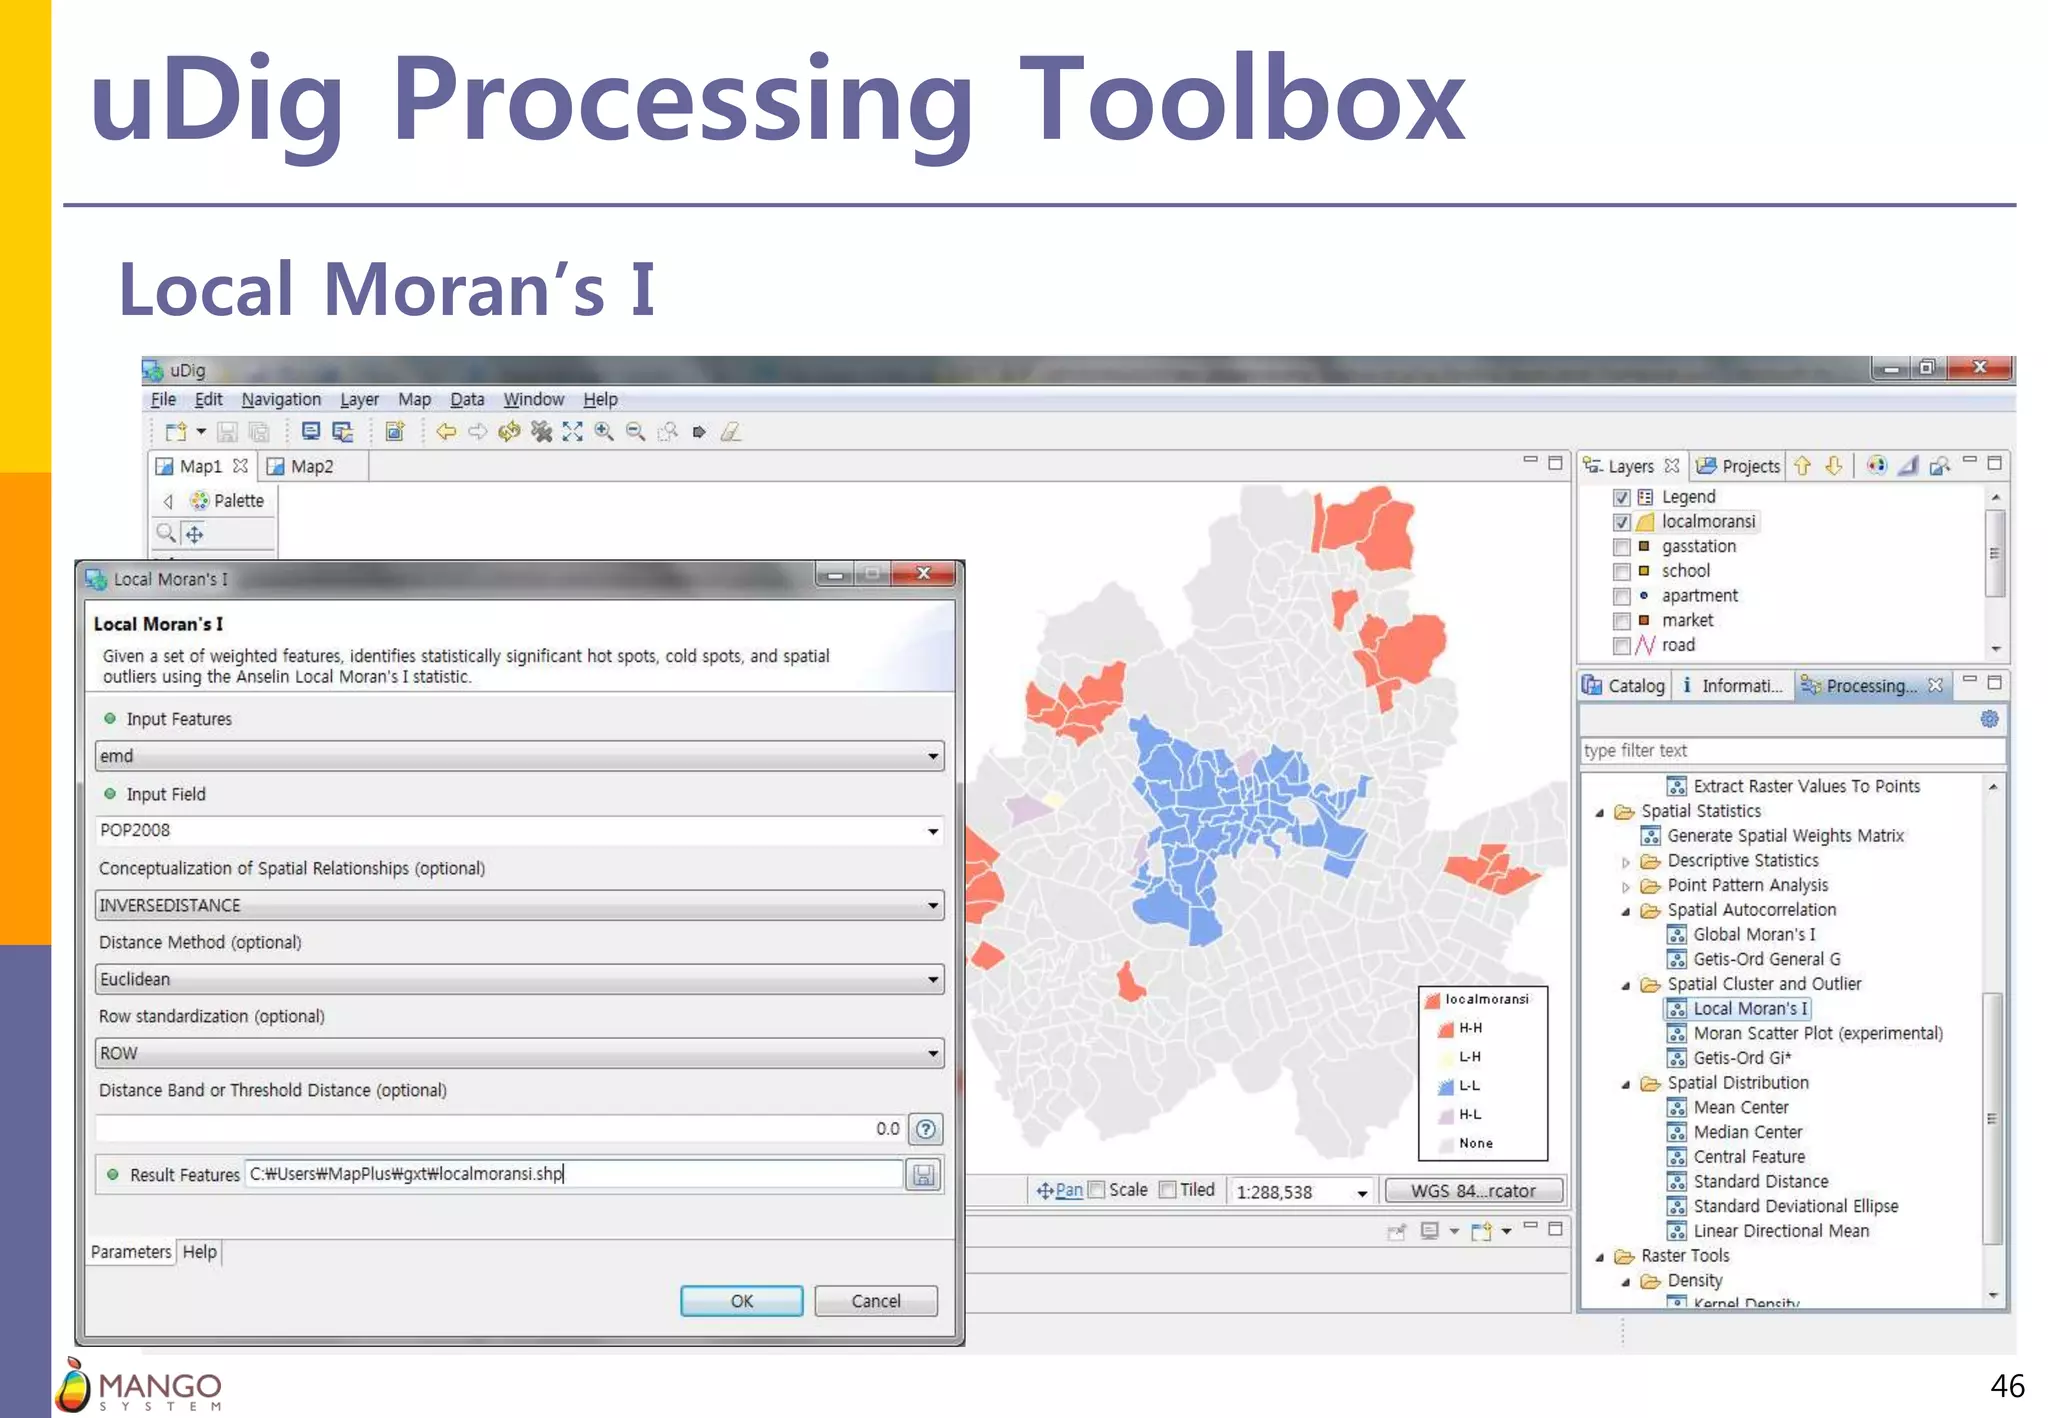Open the Layer menu
The width and height of the screenshot is (2048, 1418).
pos(359,399)
